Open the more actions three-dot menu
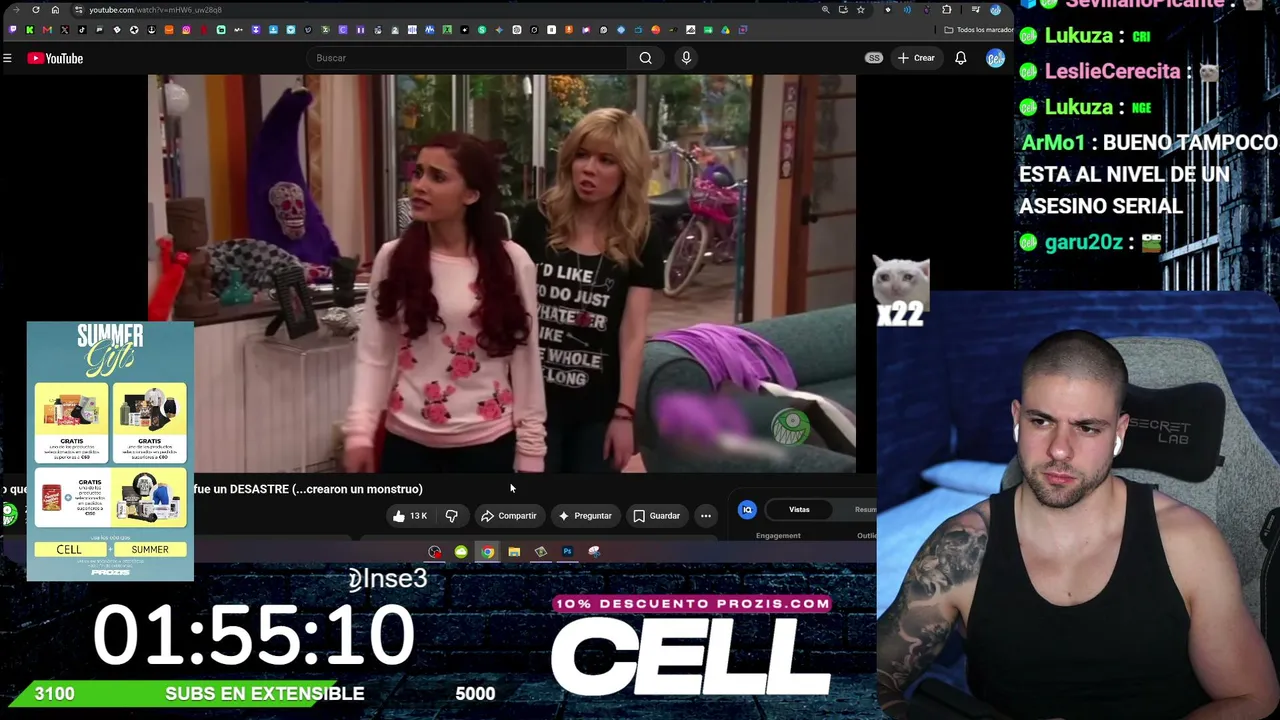This screenshot has height=720, width=1280. 706,516
